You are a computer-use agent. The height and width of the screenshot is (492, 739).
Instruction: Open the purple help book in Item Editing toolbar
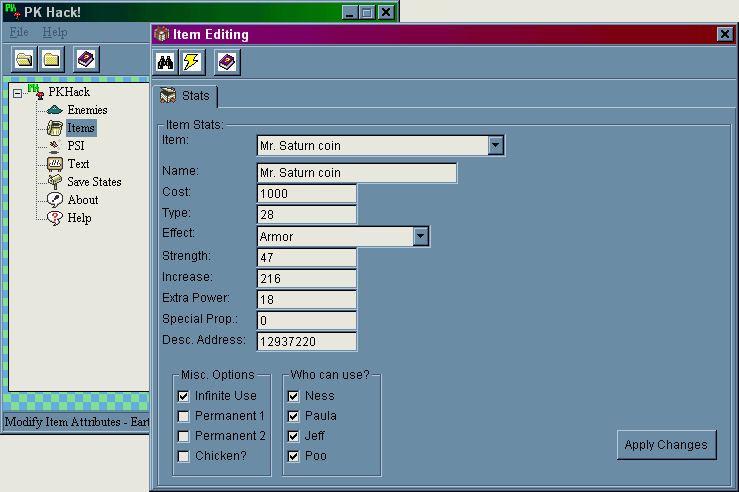[227, 62]
